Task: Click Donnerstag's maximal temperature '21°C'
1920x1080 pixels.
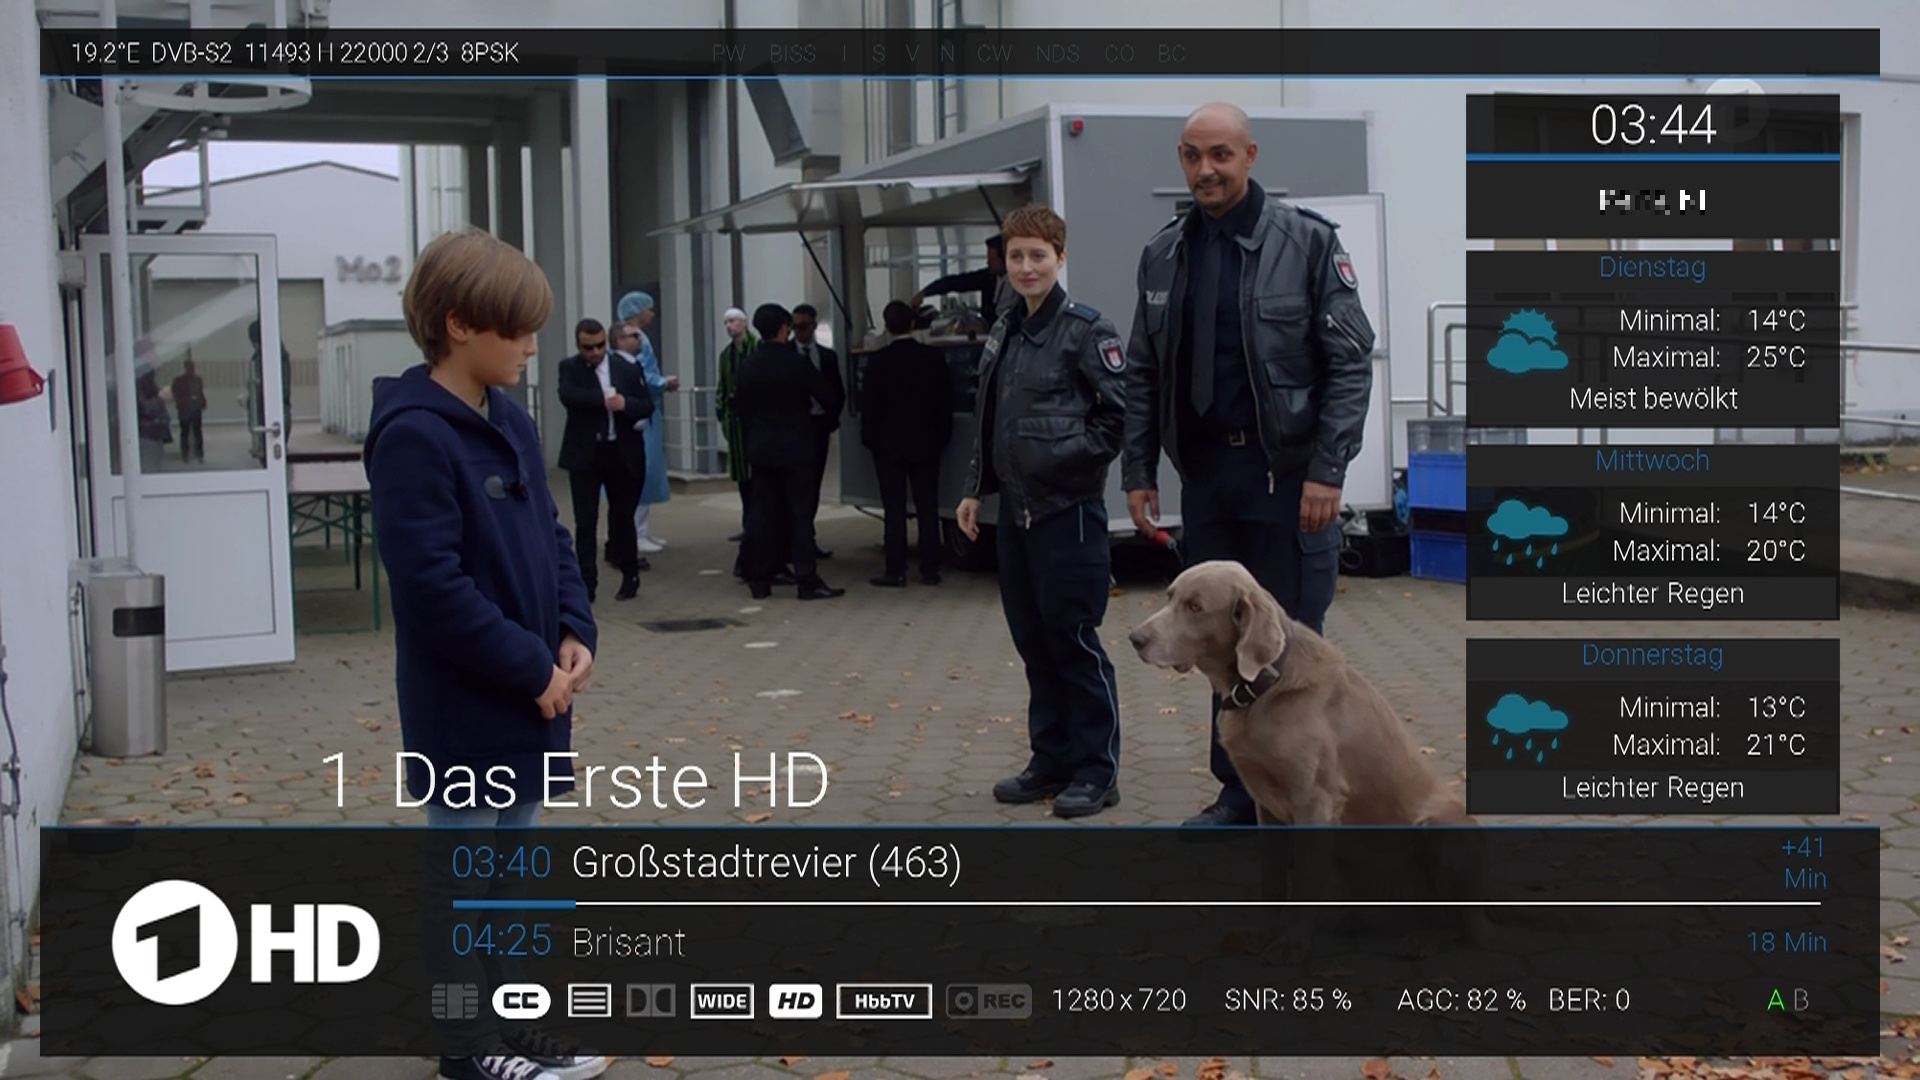Action: click(1776, 745)
